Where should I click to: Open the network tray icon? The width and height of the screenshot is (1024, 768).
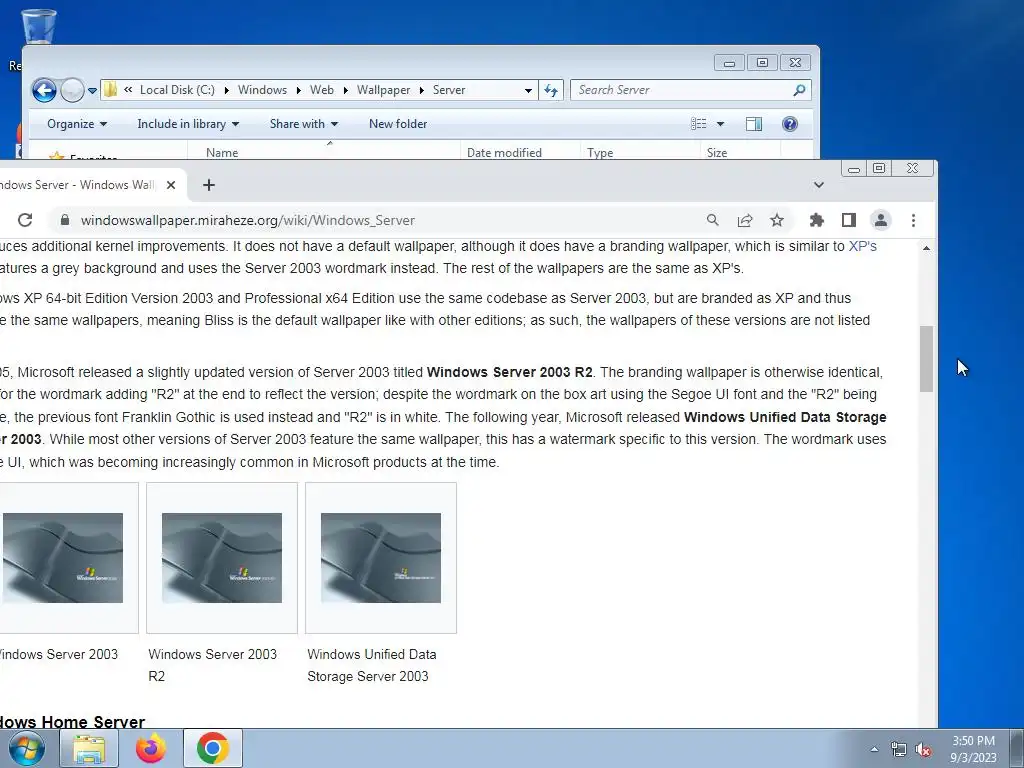tap(899, 749)
